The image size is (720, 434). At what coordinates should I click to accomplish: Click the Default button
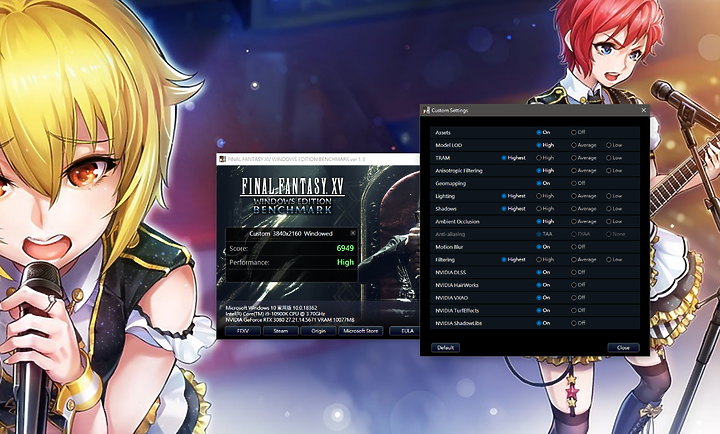445,348
